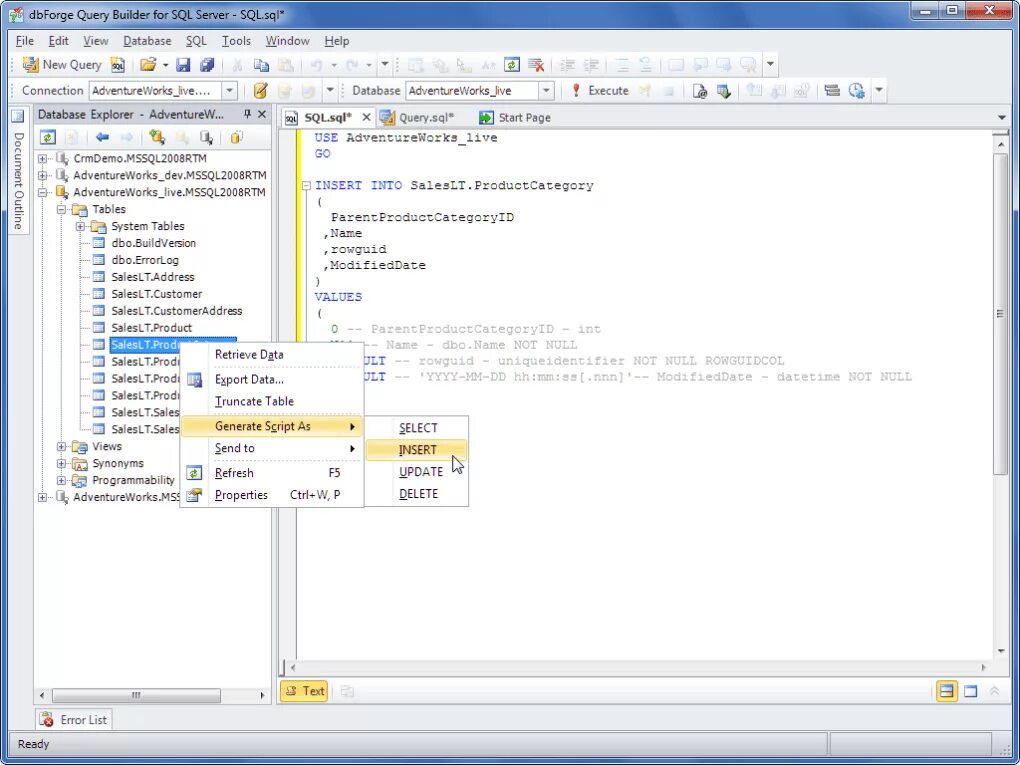The height and width of the screenshot is (765, 1020).
Task: Select the SalesLT.CustomerAddress table
Action: (176, 311)
